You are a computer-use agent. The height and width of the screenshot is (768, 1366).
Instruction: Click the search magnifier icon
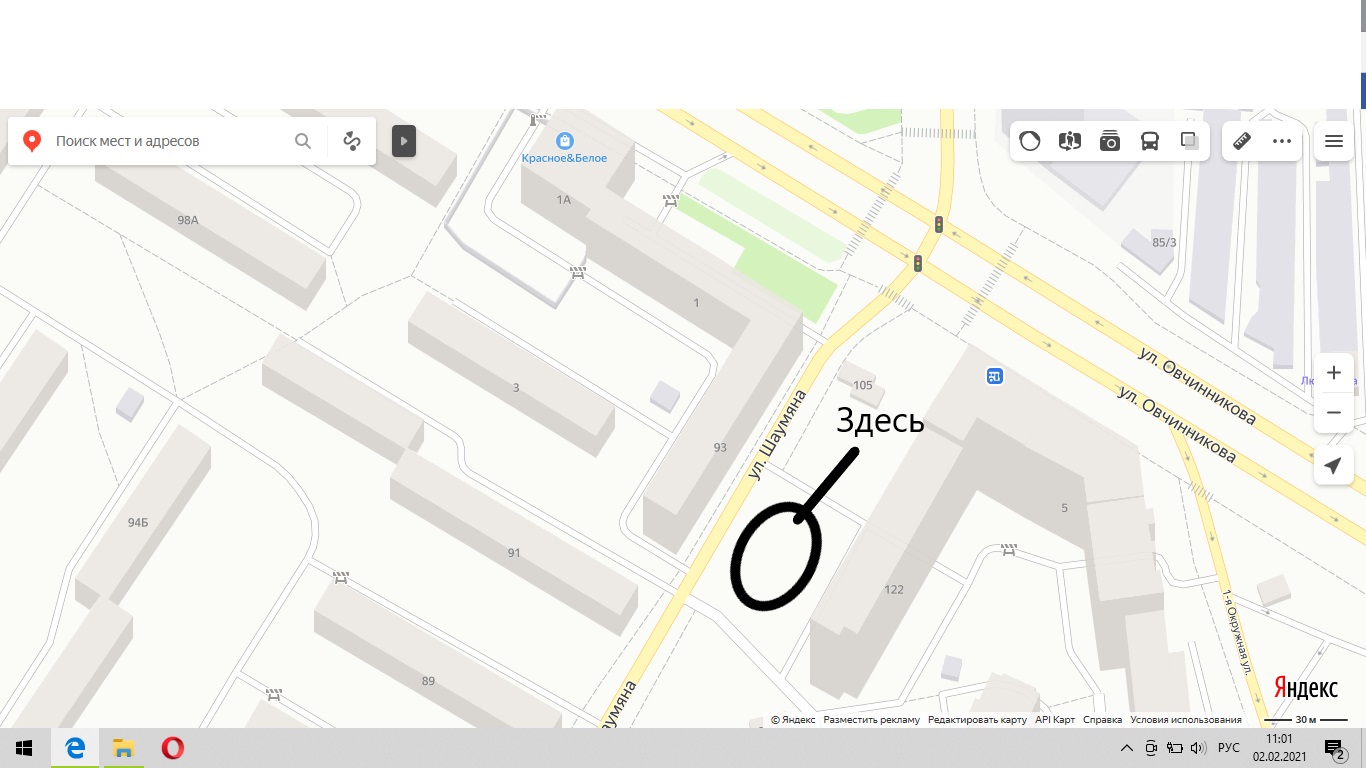click(x=303, y=141)
